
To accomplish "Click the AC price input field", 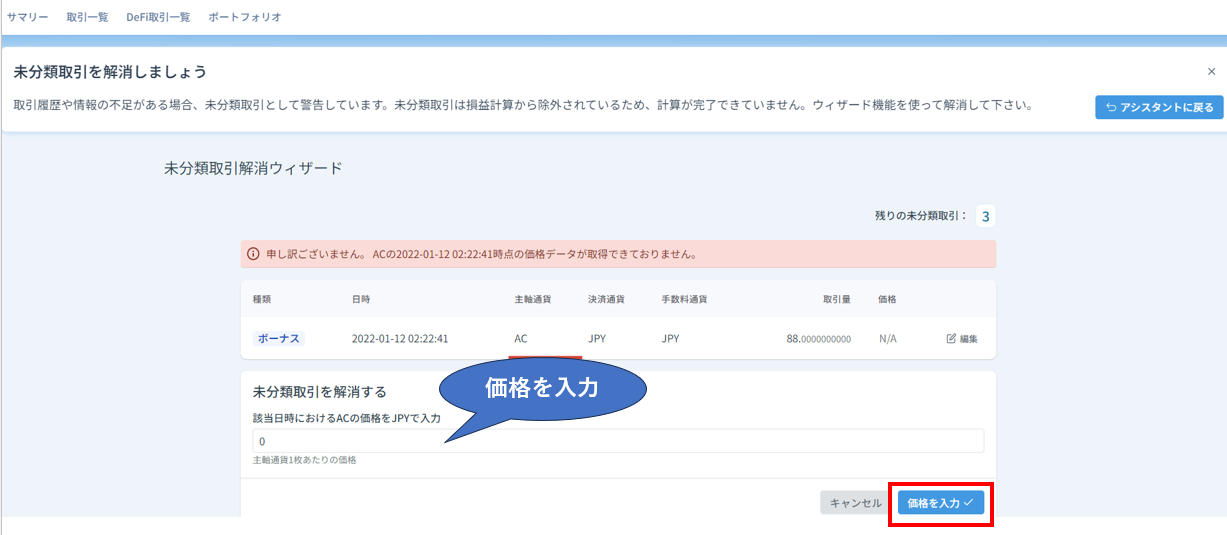I will [x=618, y=441].
